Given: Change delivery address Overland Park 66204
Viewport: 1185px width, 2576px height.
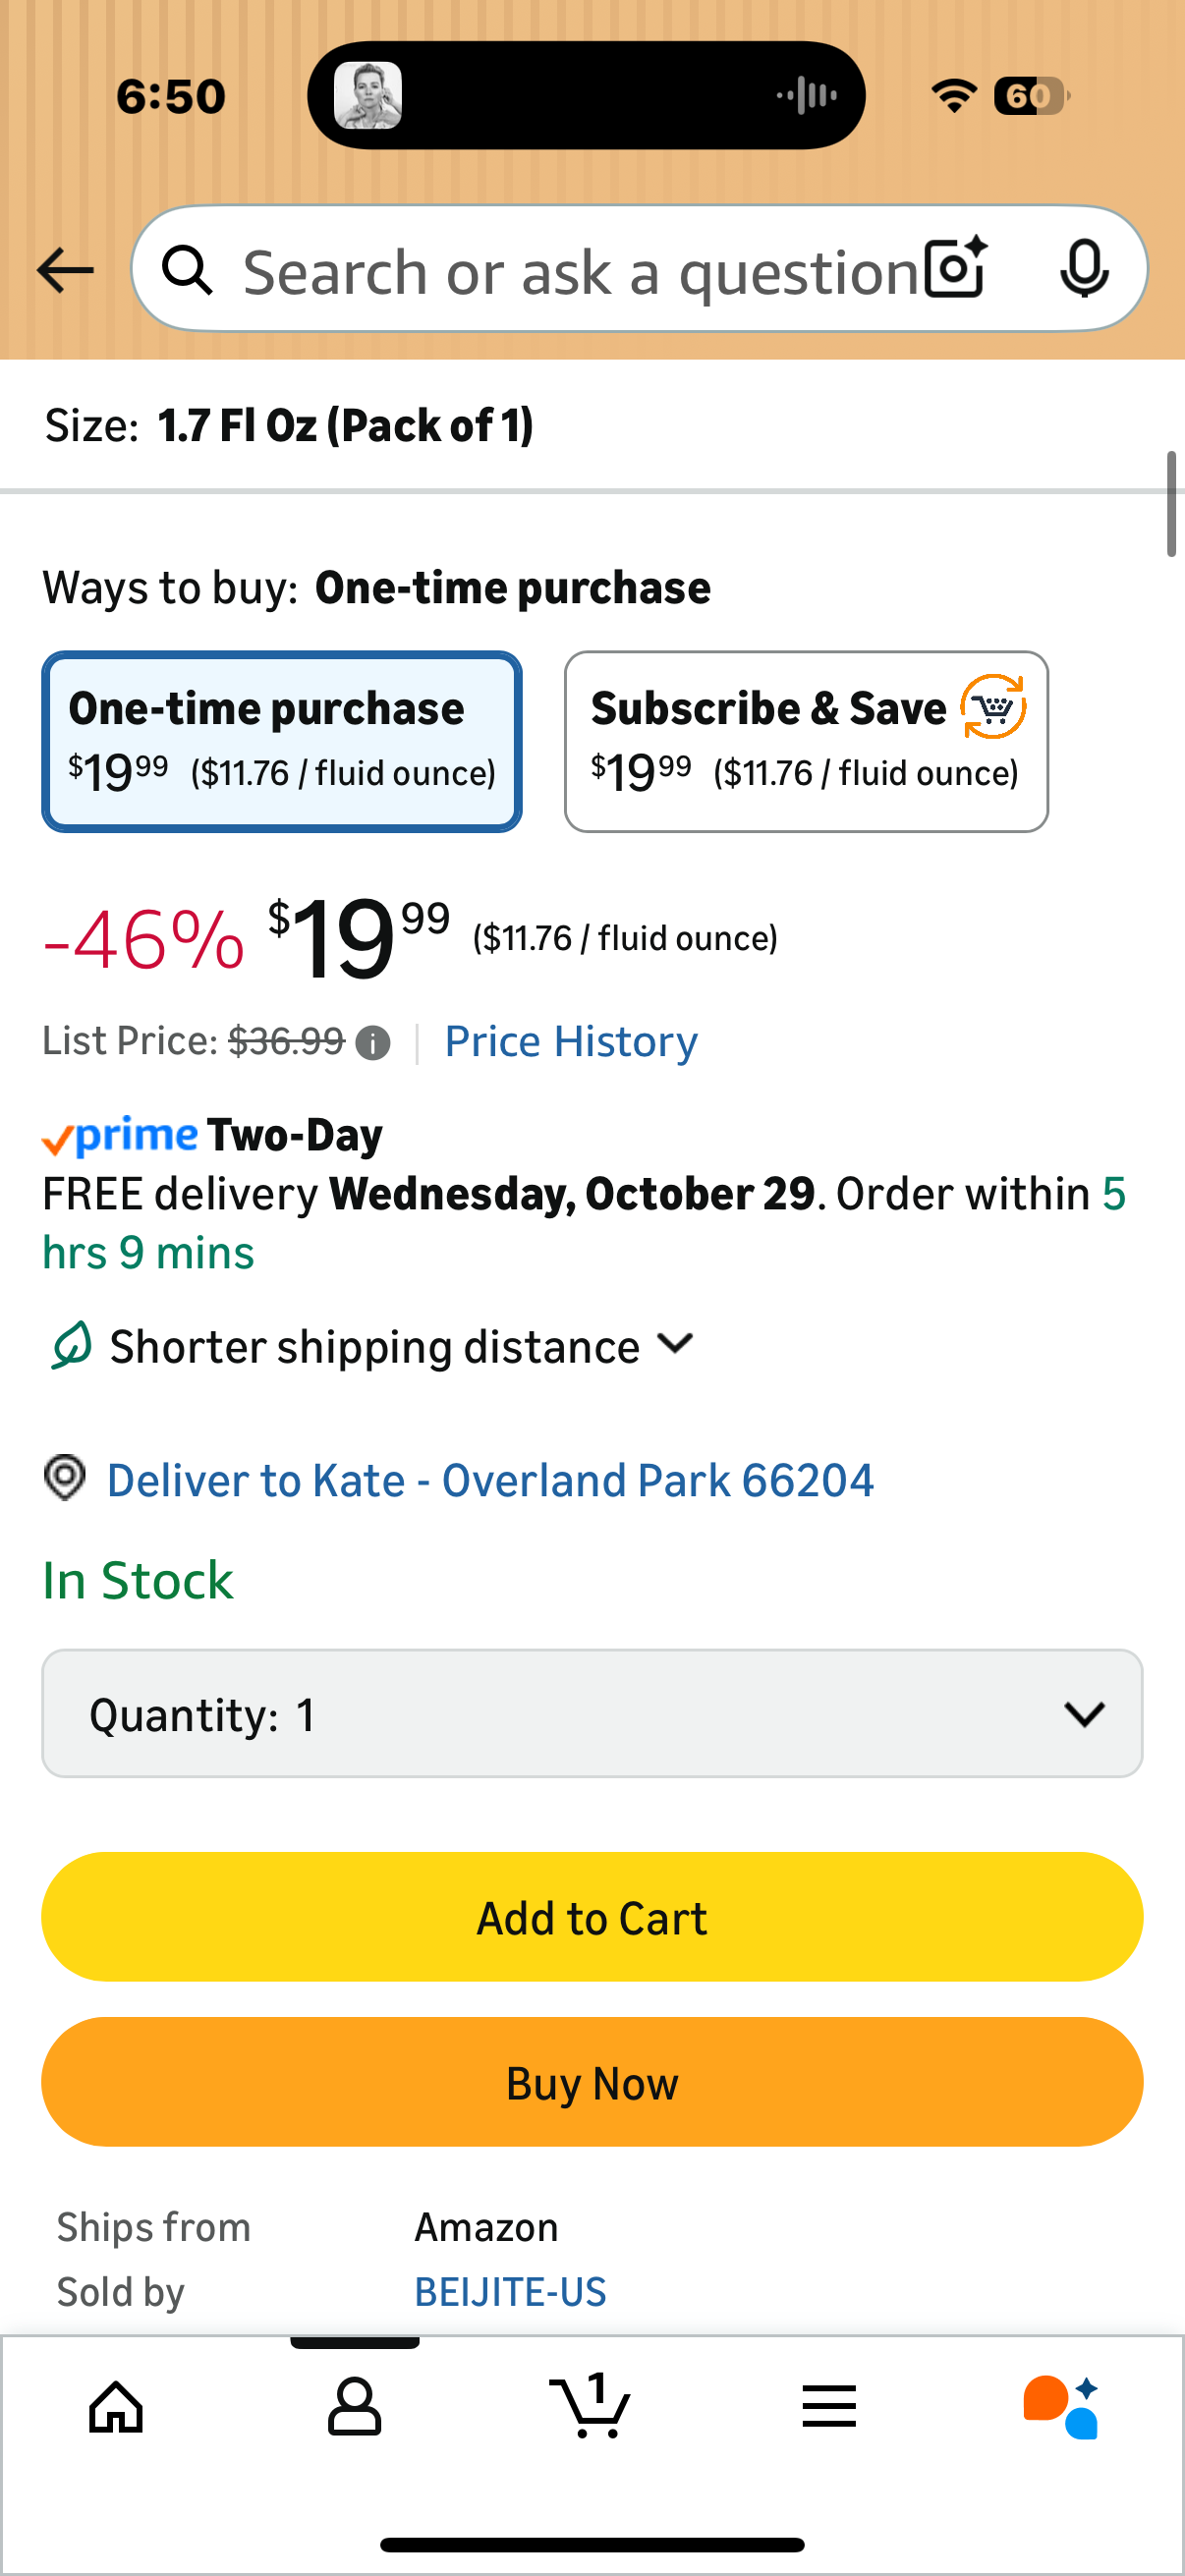Looking at the screenshot, I should point(490,1480).
